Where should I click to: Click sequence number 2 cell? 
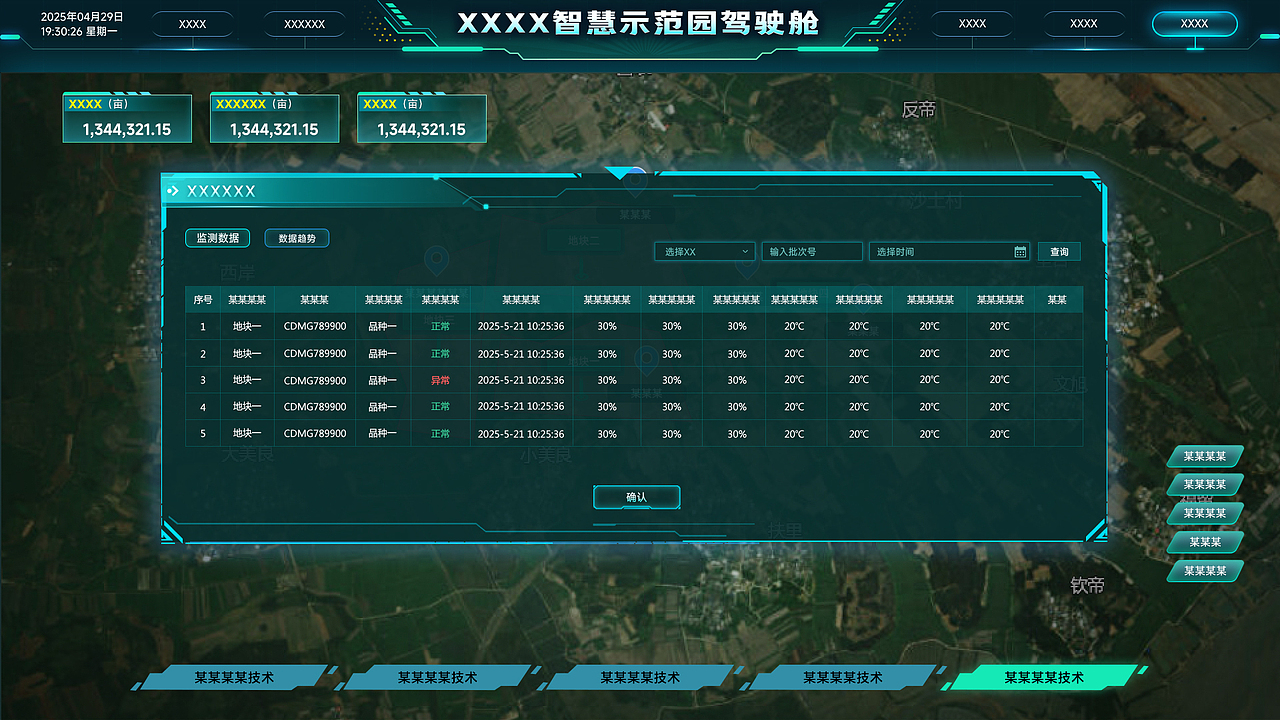tap(203, 353)
